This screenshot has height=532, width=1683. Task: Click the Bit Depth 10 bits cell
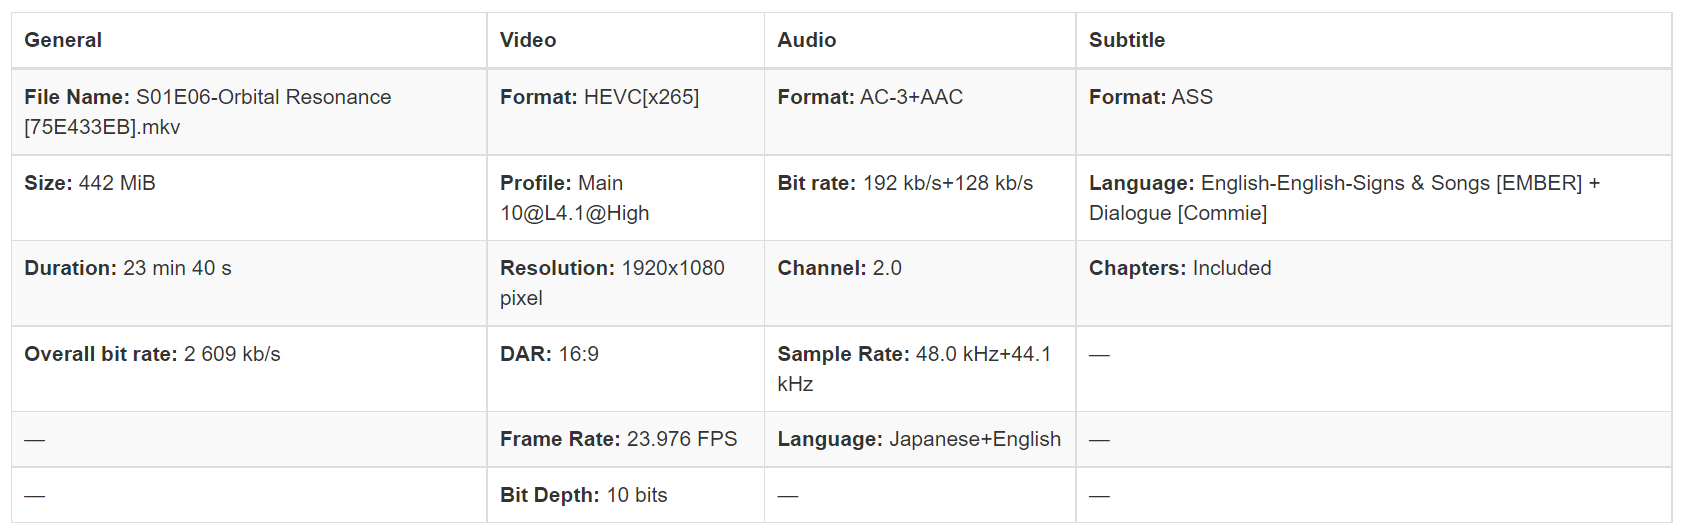[x=584, y=495]
